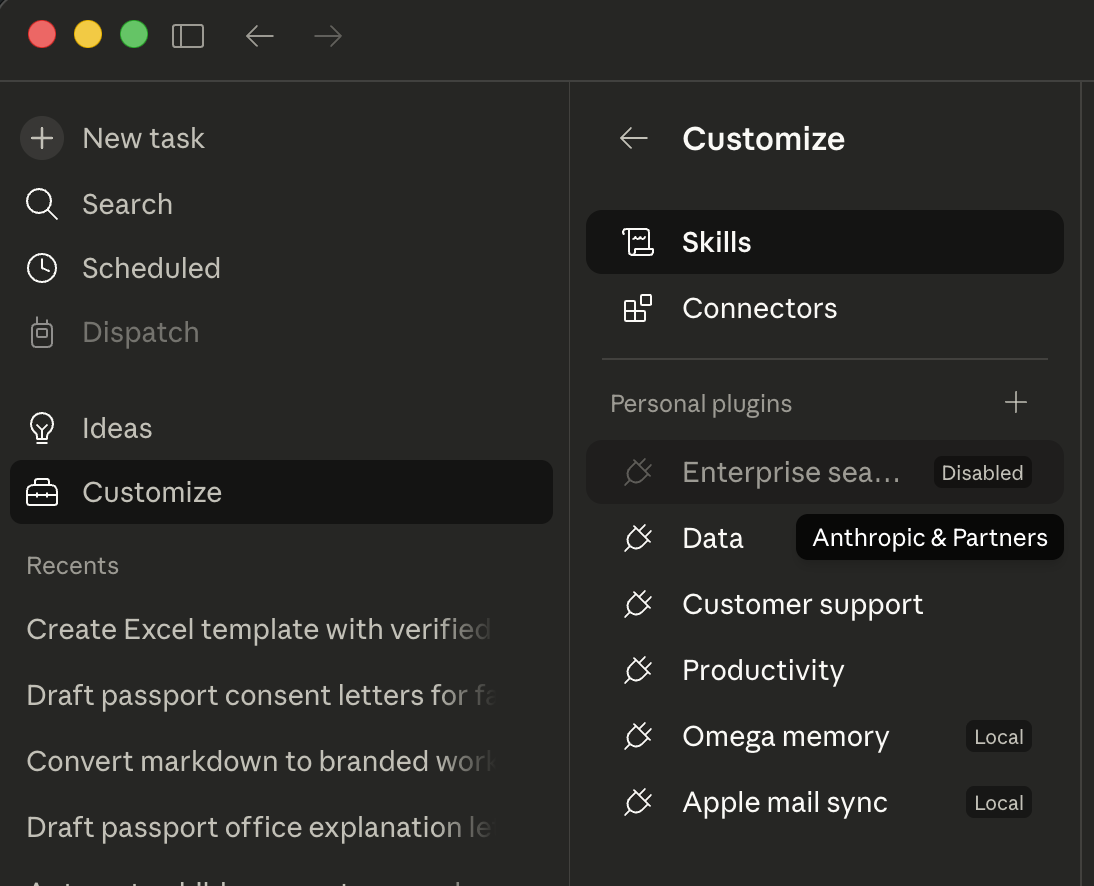Open Scheduled tasks in the sidebar
This screenshot has height=886, width=1094.
282,269
